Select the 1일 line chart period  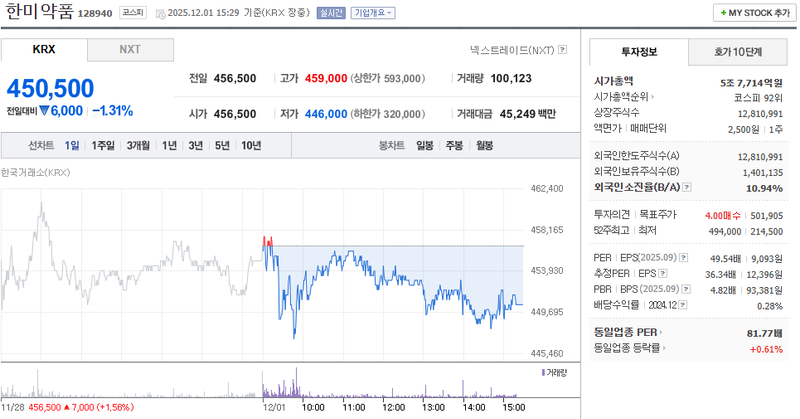coord(72,145)
